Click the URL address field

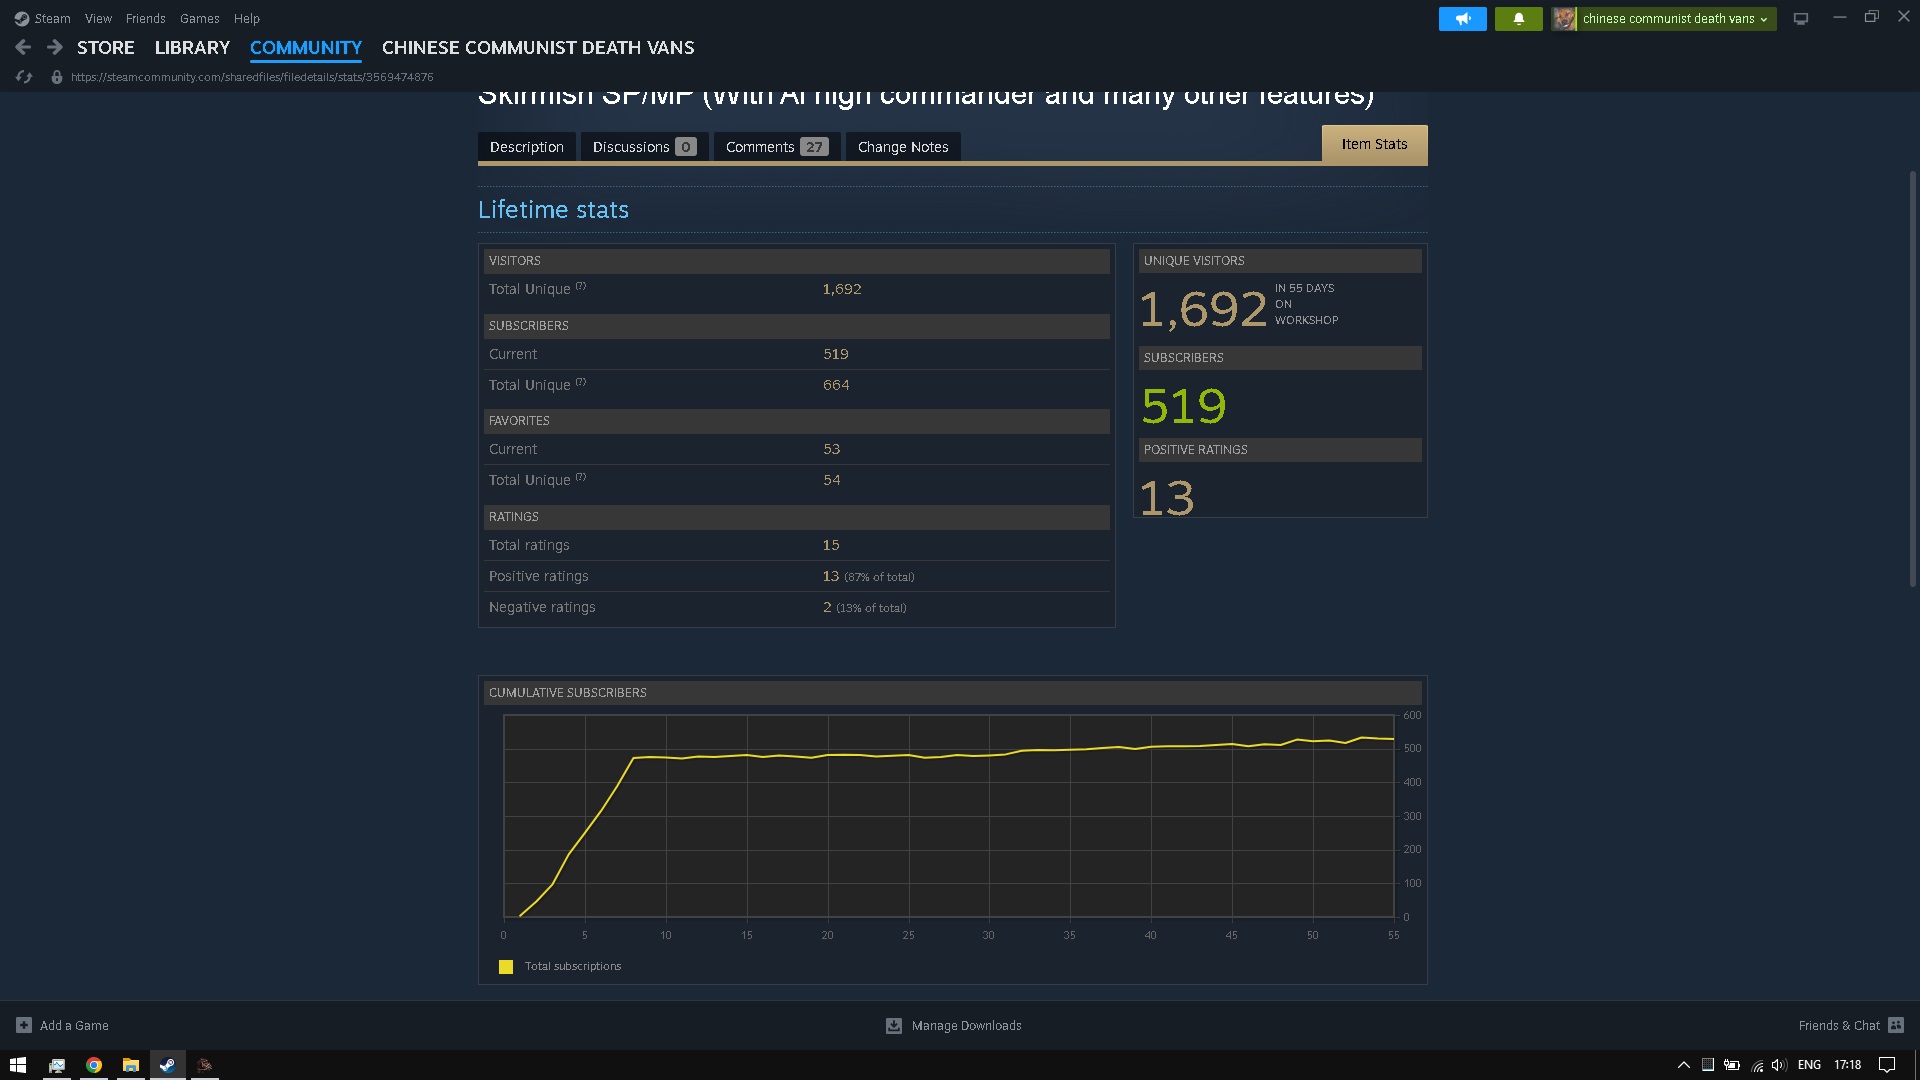pyautogui.click(x=252, y=77)
